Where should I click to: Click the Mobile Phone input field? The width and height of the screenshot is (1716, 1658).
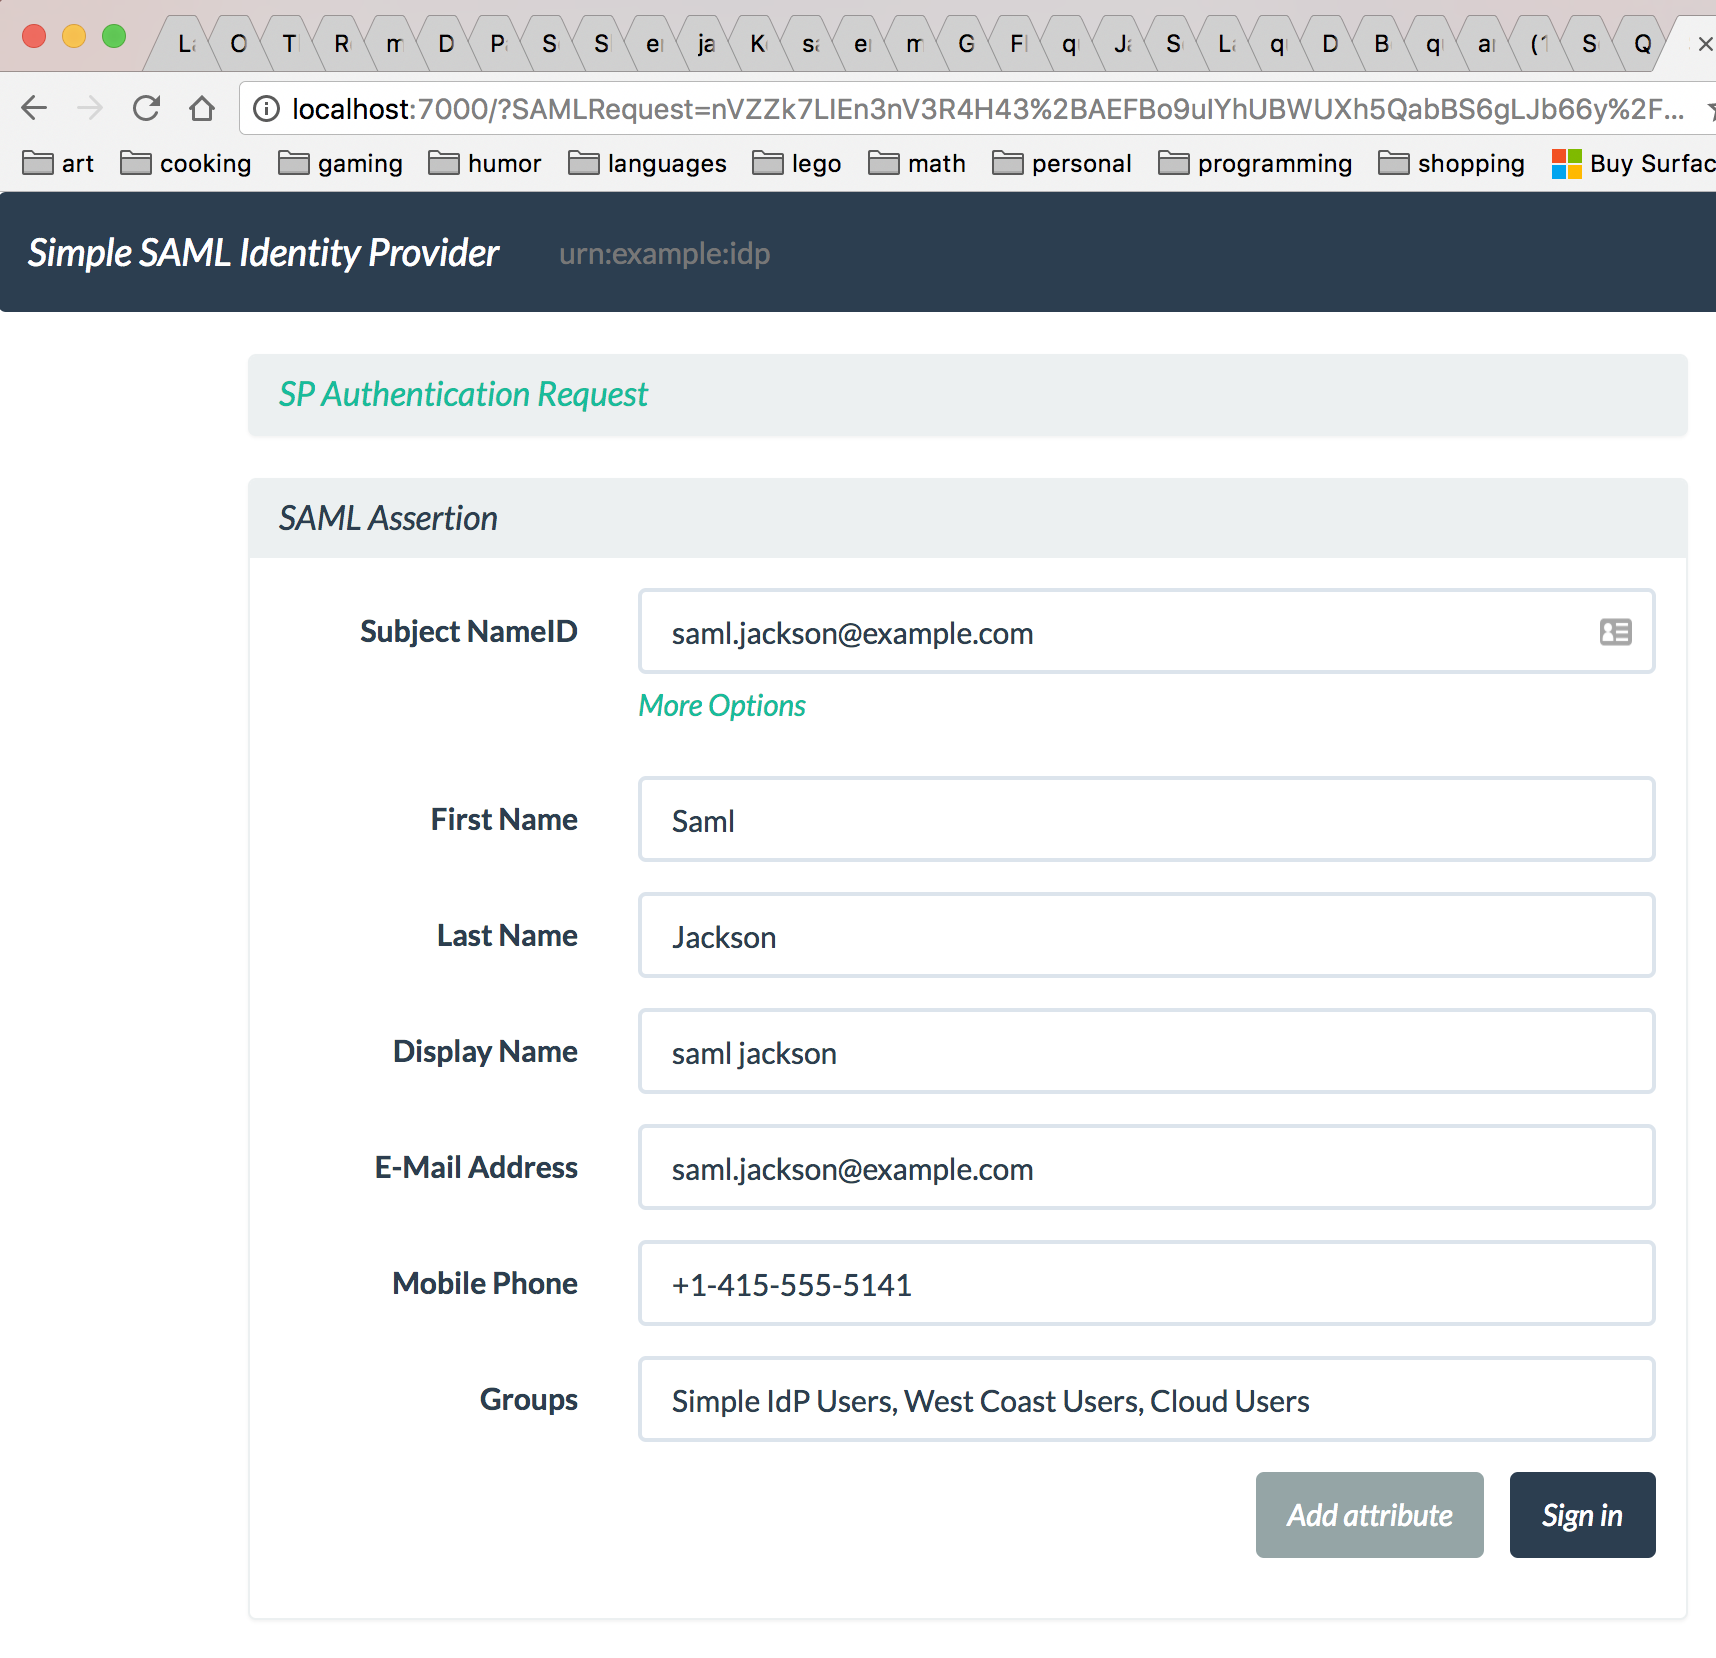click(x=1147, y=1283)
